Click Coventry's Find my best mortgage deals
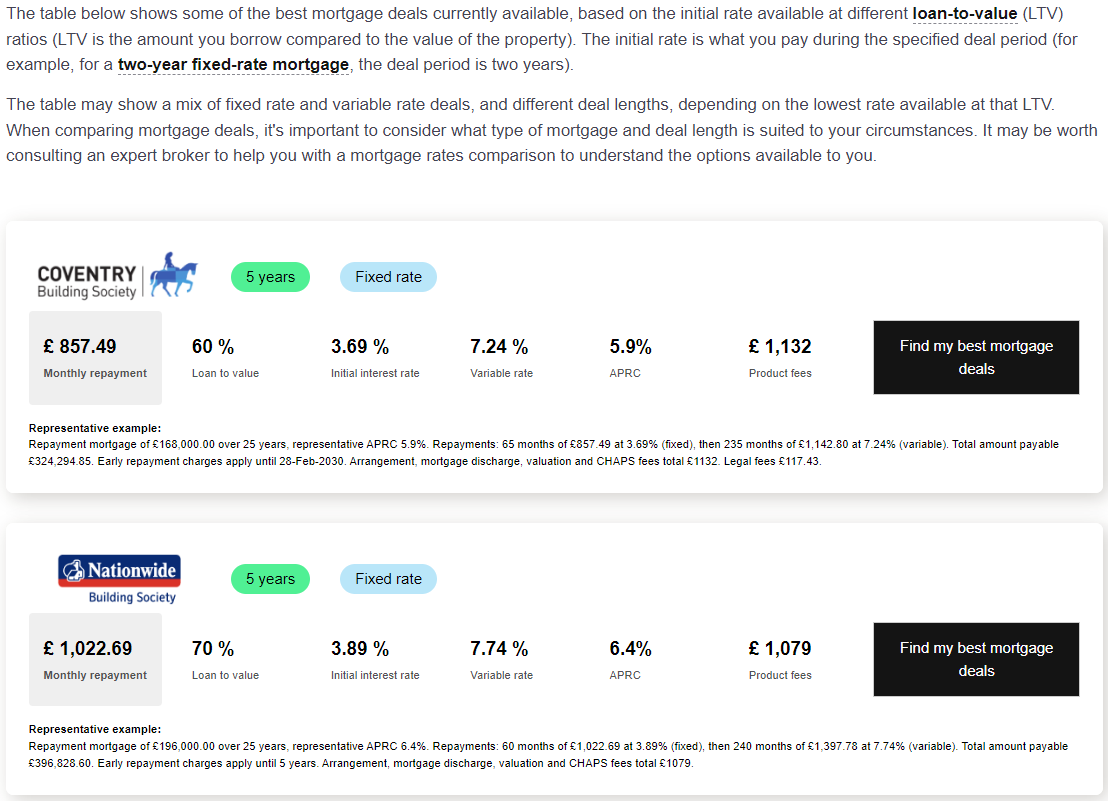Viewport: 1108px width, 801px height. [976, 357]
